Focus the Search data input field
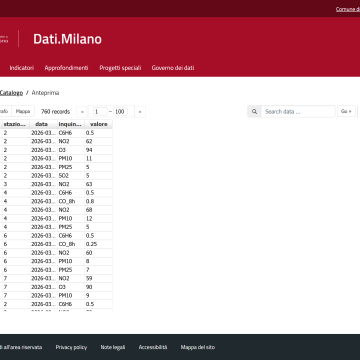This screenshot has width=360, height=360. pyautogui.click(x=298, y=111)
